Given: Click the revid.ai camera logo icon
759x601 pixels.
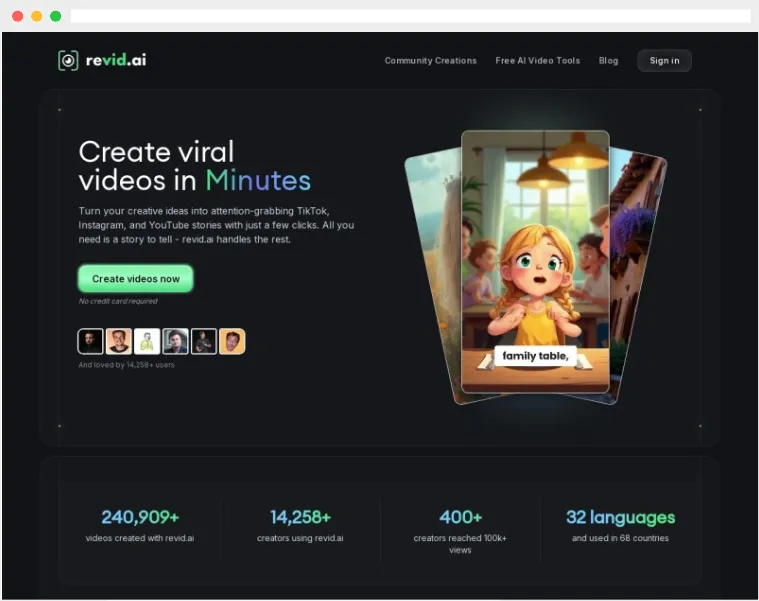Looking at the screenshot, I should coord(68,60).
